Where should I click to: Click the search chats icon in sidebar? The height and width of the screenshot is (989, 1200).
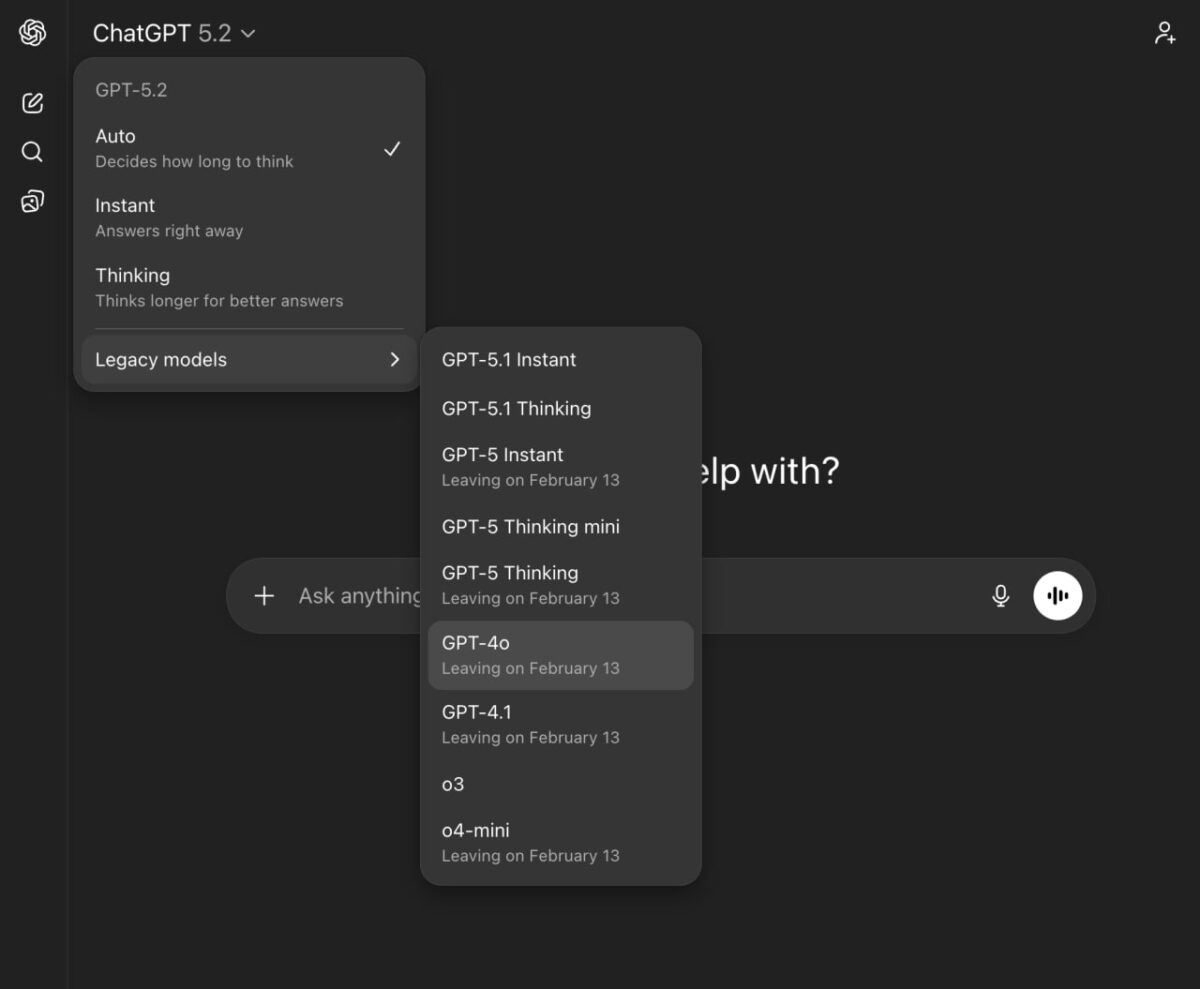(x=32, y=151)
